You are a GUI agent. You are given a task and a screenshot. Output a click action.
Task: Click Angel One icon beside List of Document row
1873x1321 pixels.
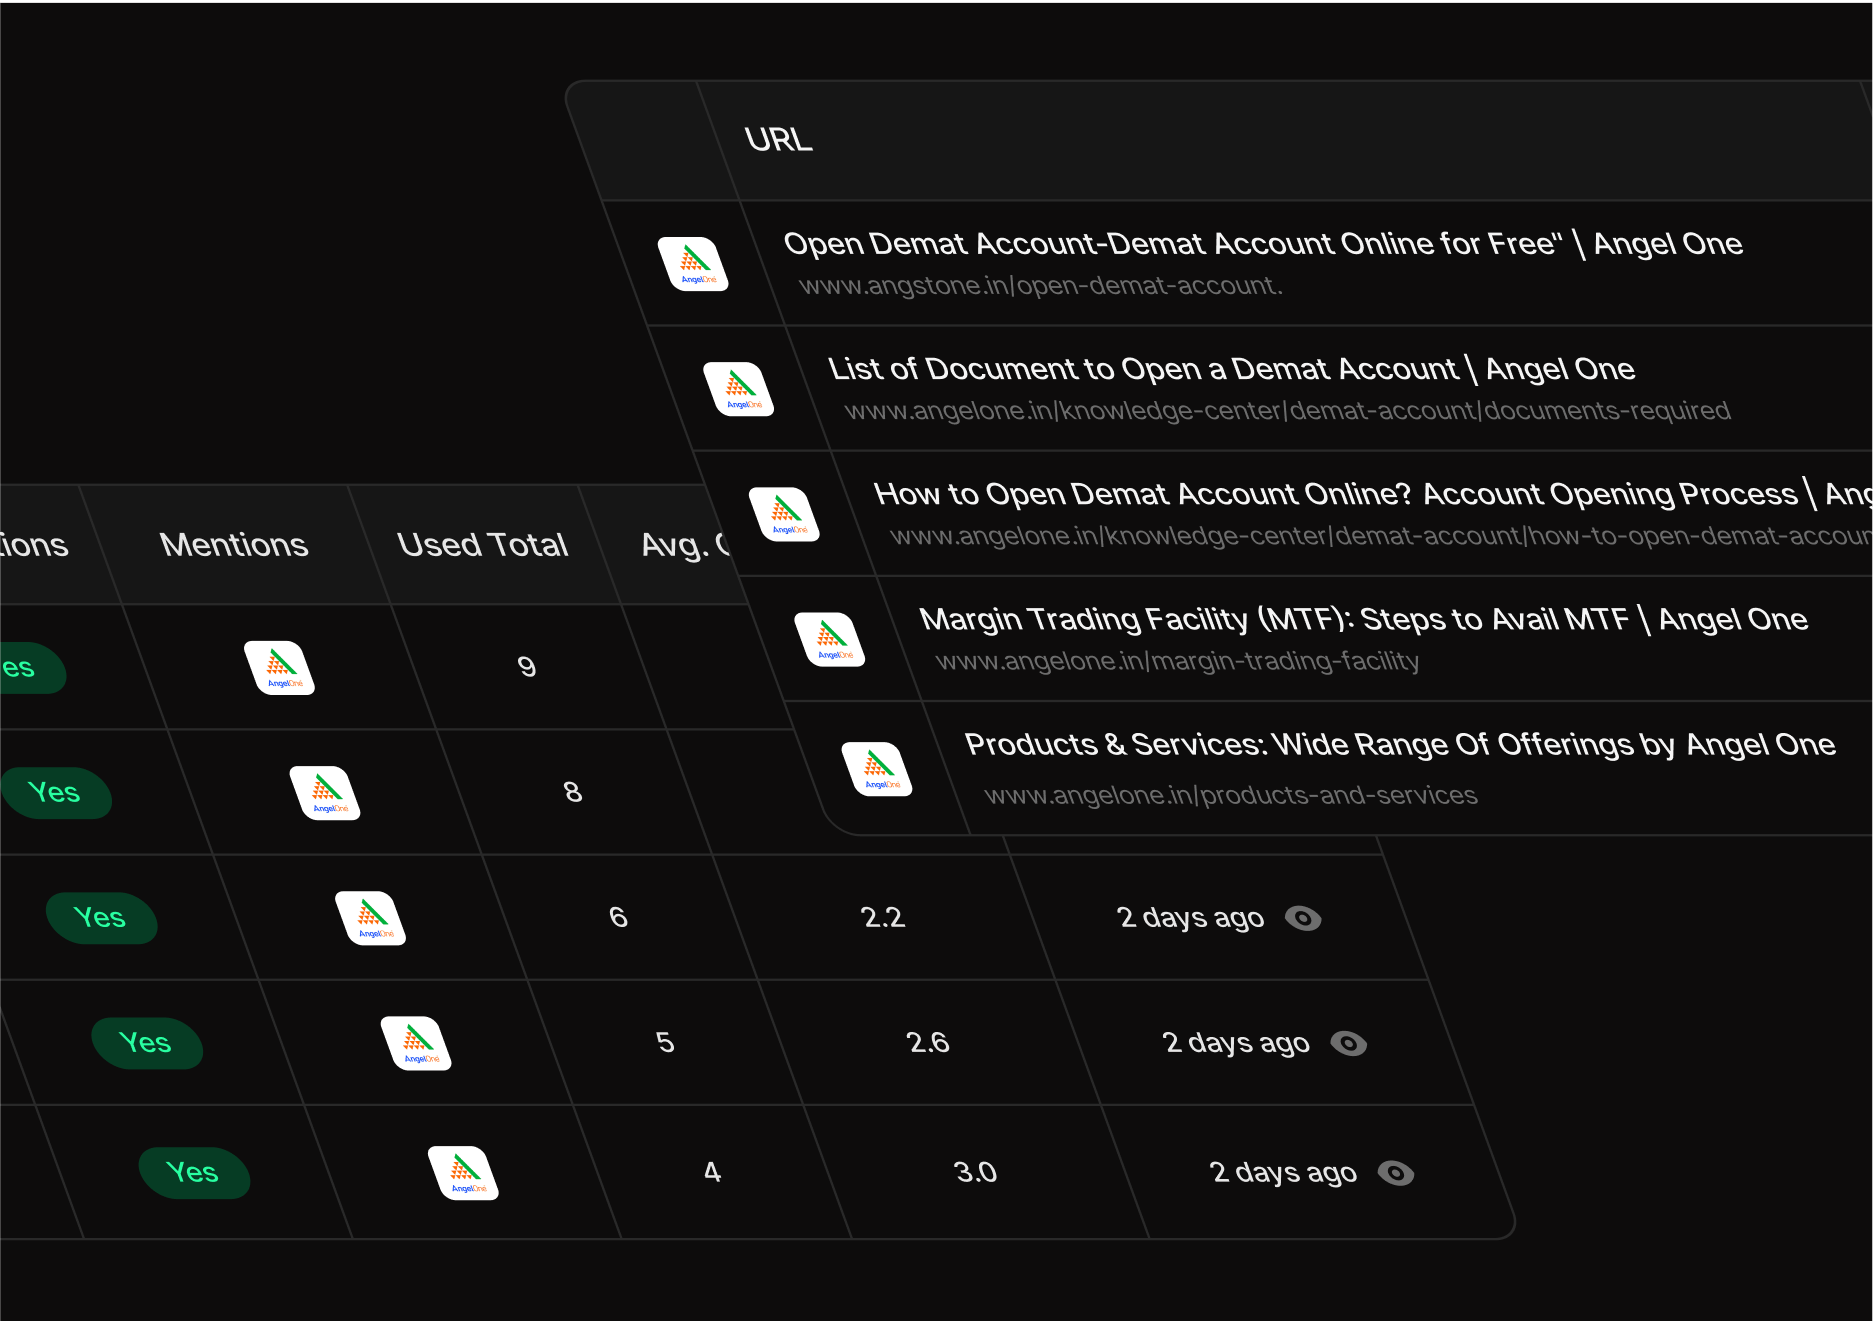(739, 389)
